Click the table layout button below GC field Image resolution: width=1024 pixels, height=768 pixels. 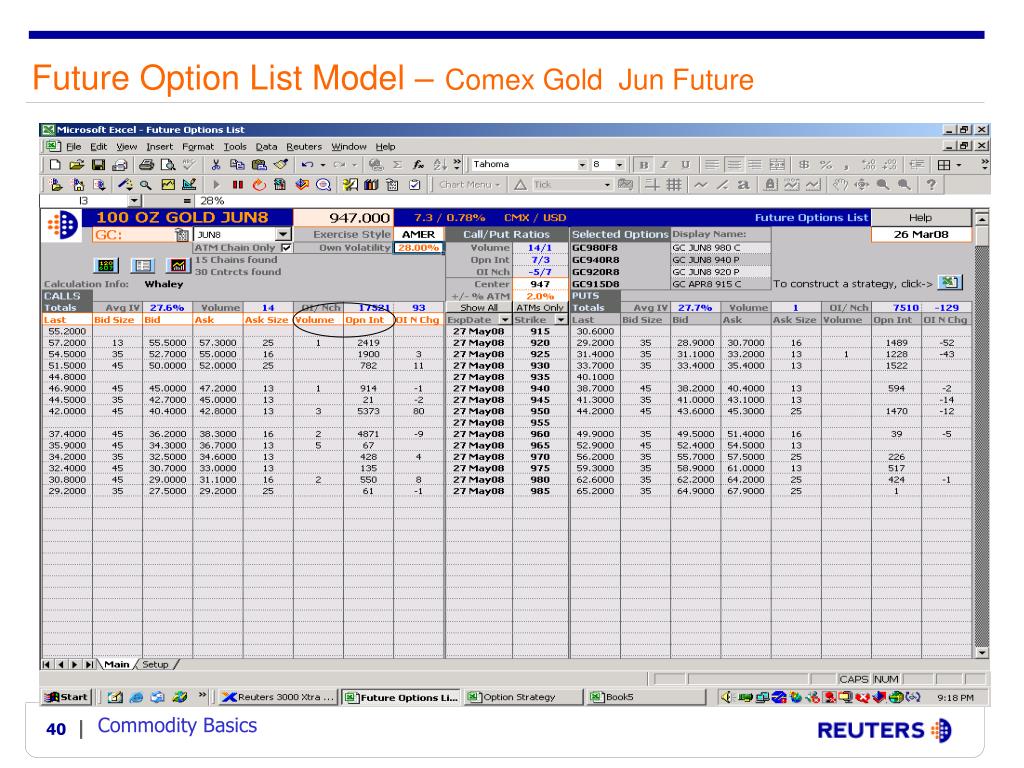coord(142,265)
